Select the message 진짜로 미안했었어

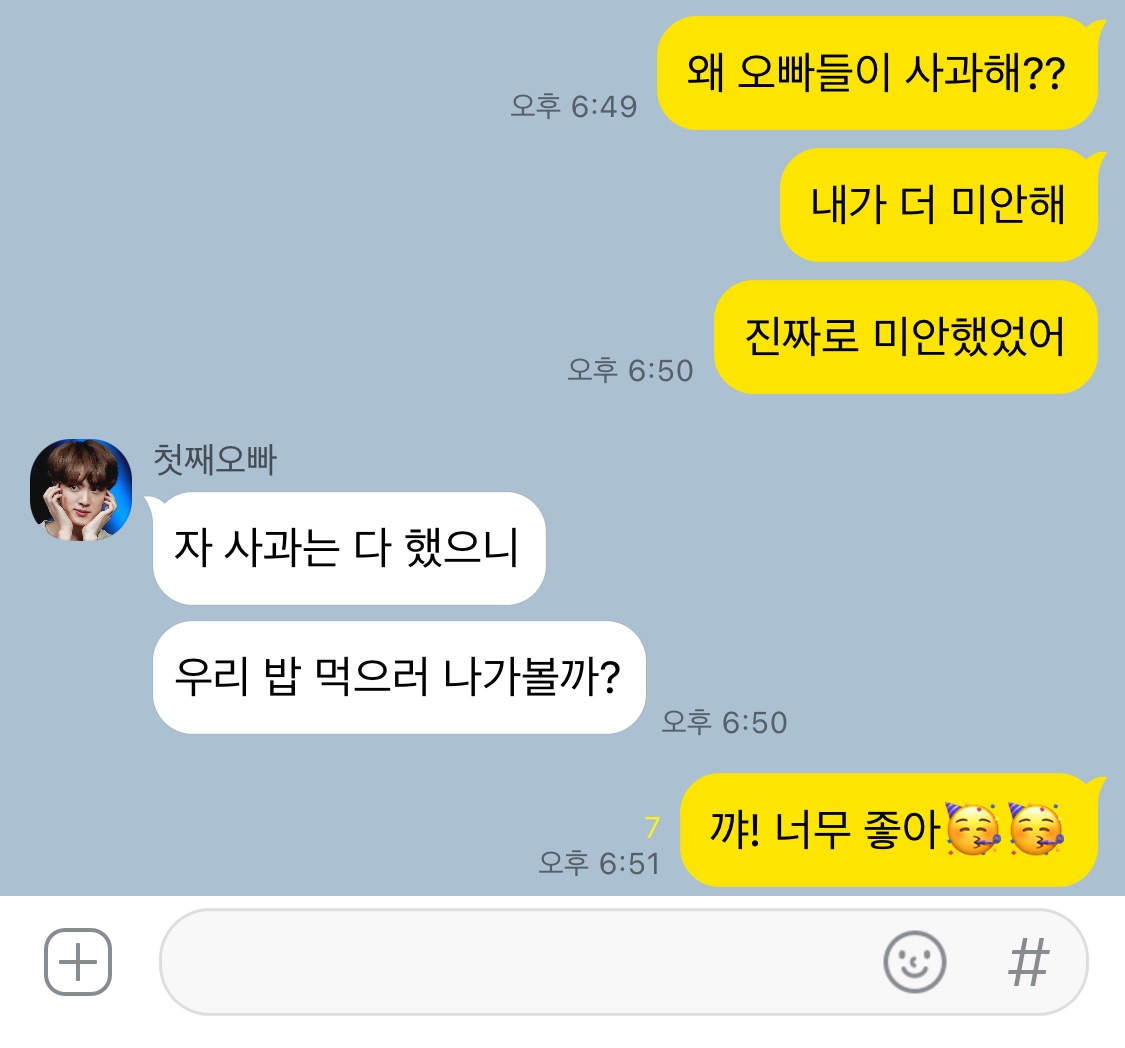tap(905, 336)
